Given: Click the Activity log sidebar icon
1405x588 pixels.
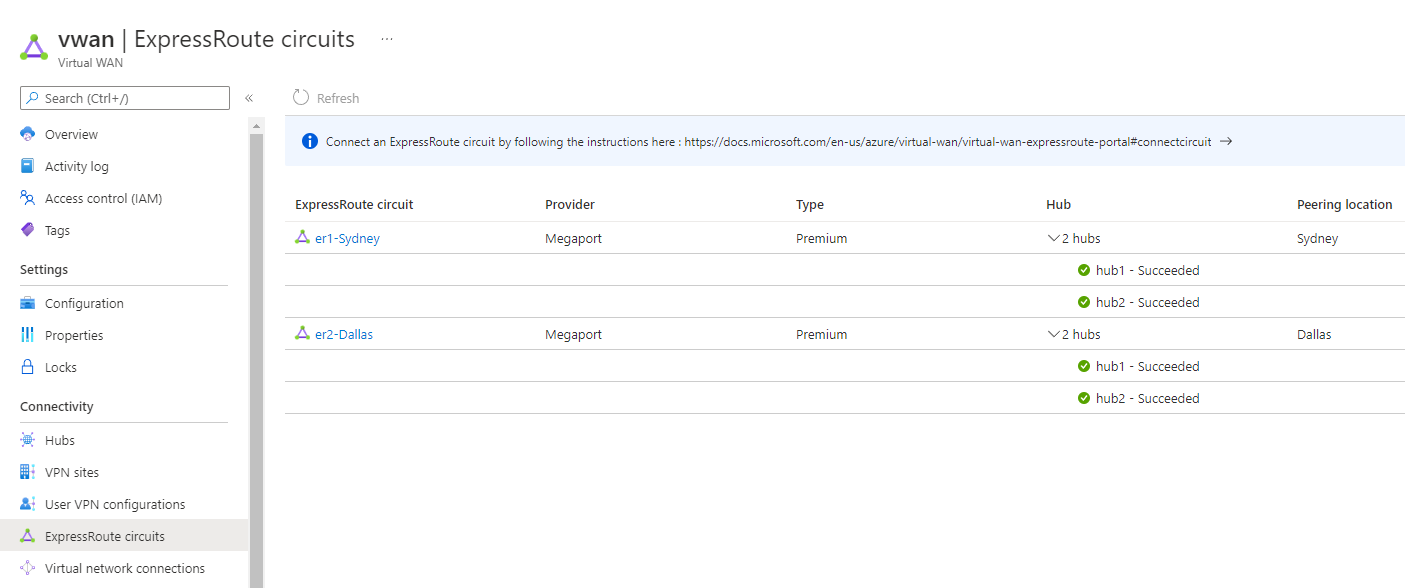Looking at the screenshot, I should click(28, 165).
